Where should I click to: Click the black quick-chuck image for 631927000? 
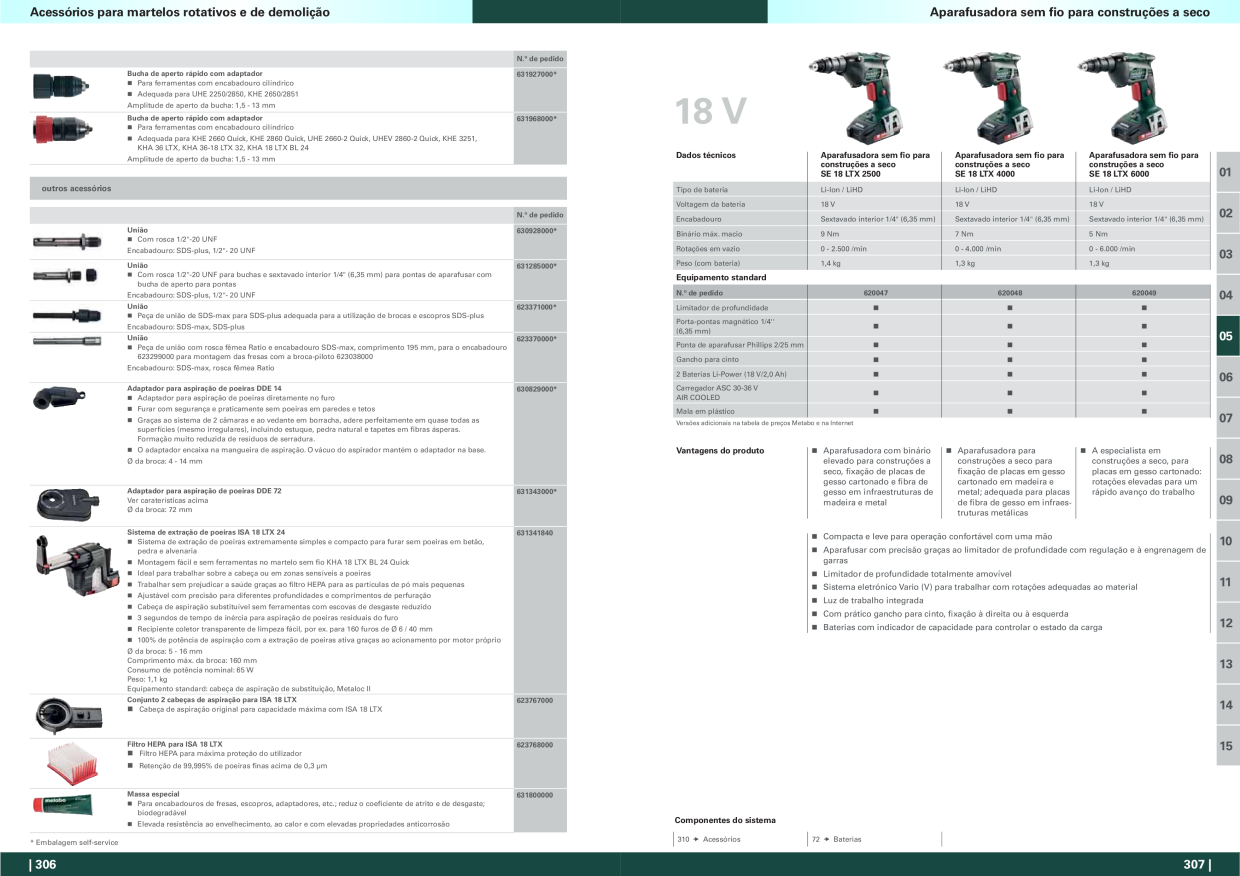click(x=63, y=87)
